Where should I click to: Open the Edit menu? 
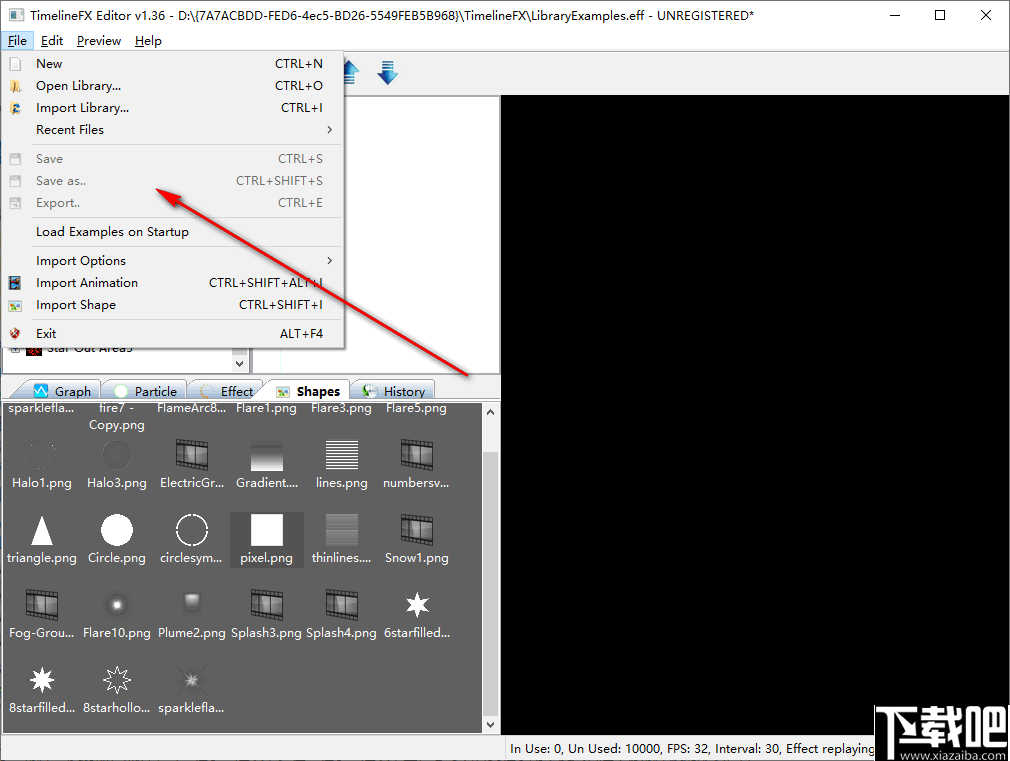click(52, 41)
